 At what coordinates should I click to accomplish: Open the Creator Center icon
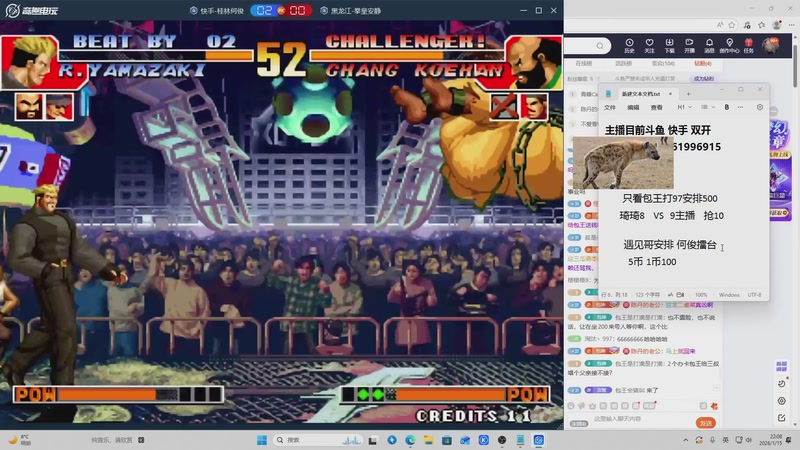pyautogui.click(x=729, y=45)
